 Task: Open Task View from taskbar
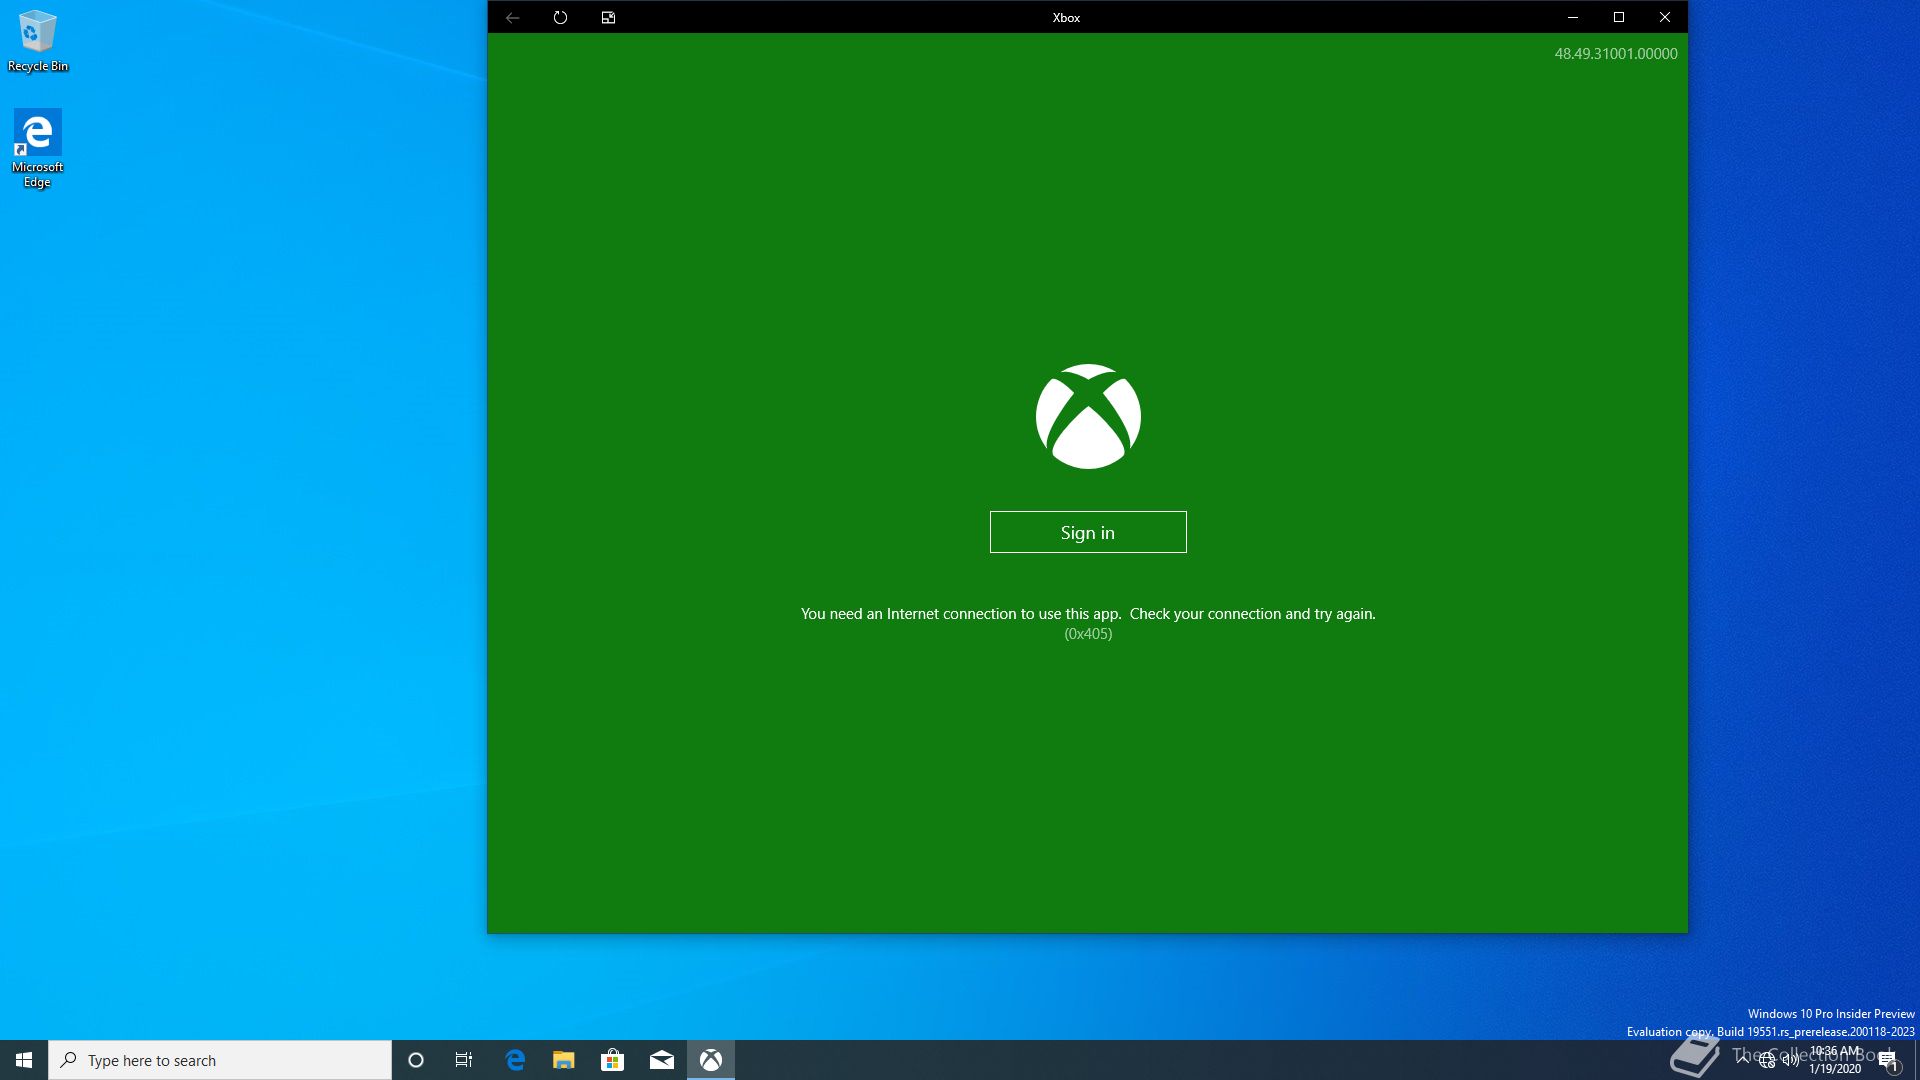point(464,1060)
